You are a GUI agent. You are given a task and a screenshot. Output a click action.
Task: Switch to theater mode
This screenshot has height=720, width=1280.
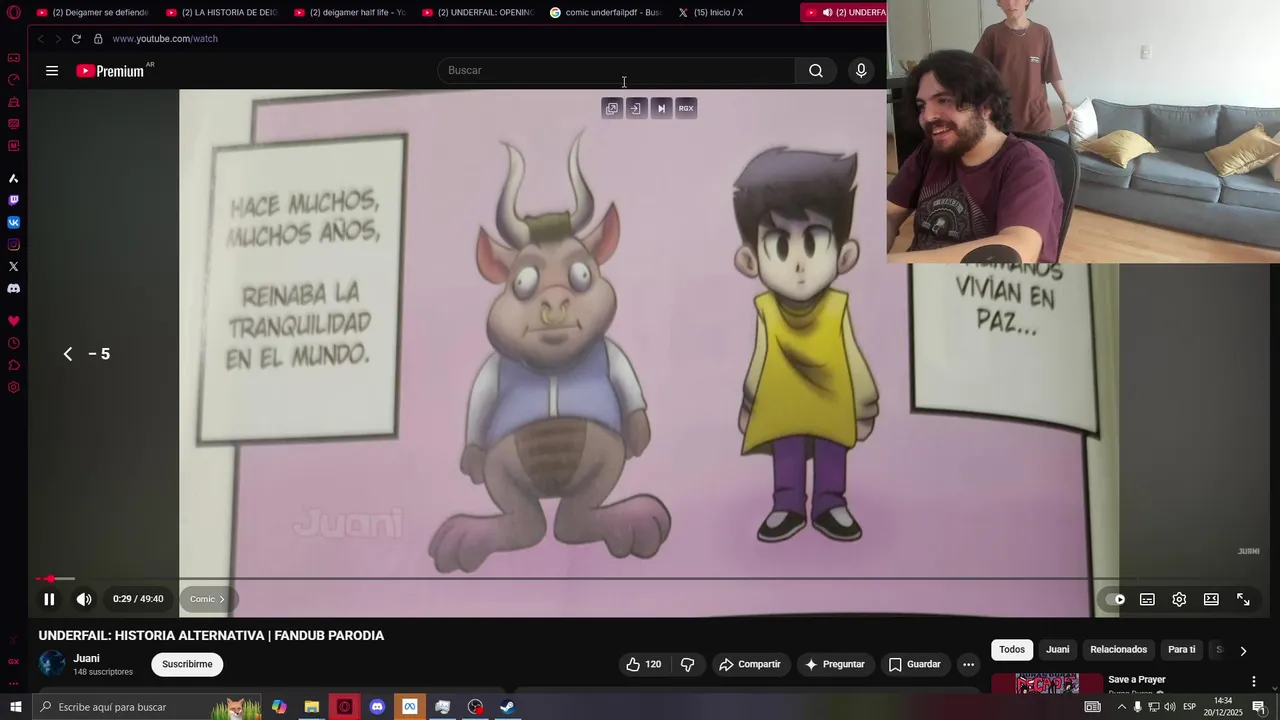[x=1211, y=599]
